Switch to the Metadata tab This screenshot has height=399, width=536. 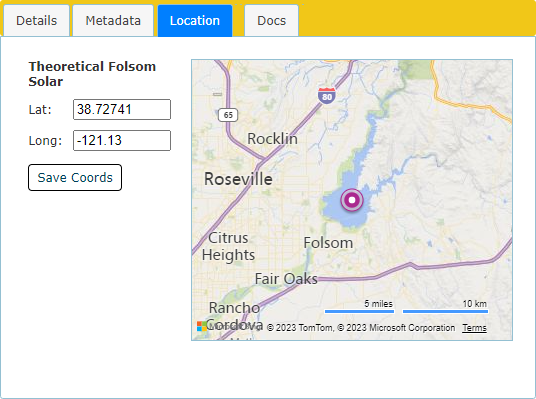[x=113, y=21]
